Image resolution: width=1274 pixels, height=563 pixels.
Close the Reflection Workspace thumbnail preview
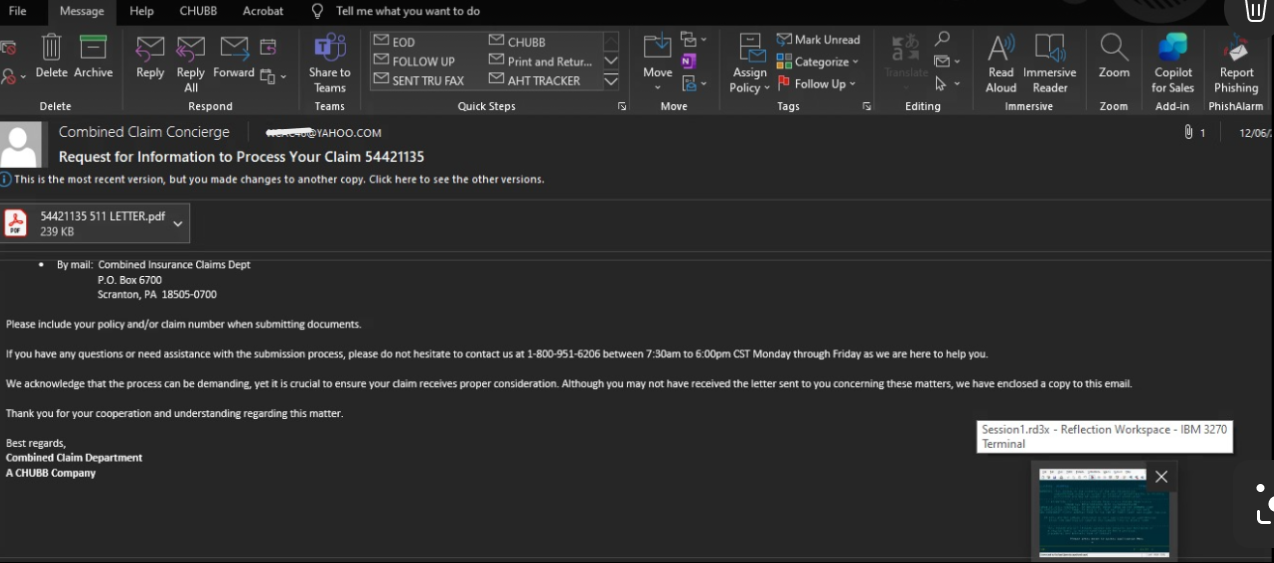pos(1161,477)
